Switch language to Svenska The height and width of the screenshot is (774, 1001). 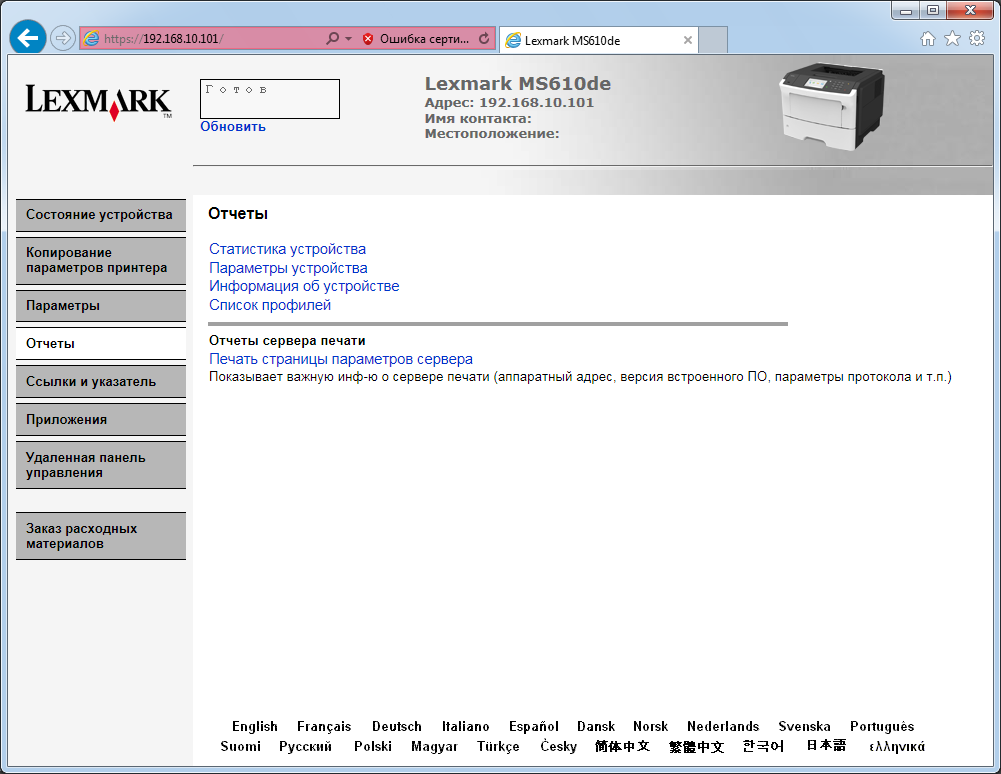tap(804, 727)
